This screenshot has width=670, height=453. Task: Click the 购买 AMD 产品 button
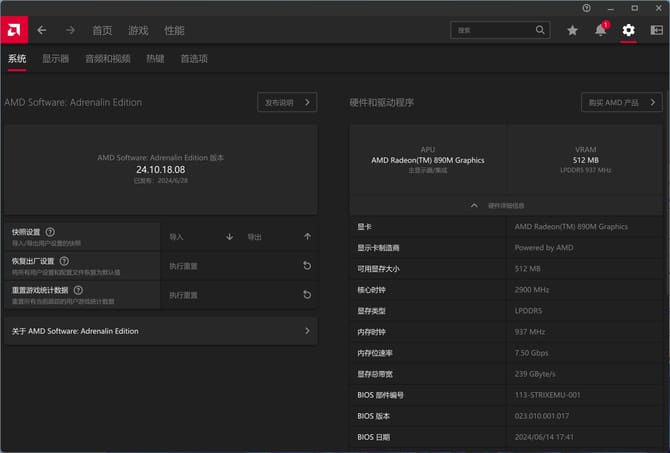(x=621, y=102)
